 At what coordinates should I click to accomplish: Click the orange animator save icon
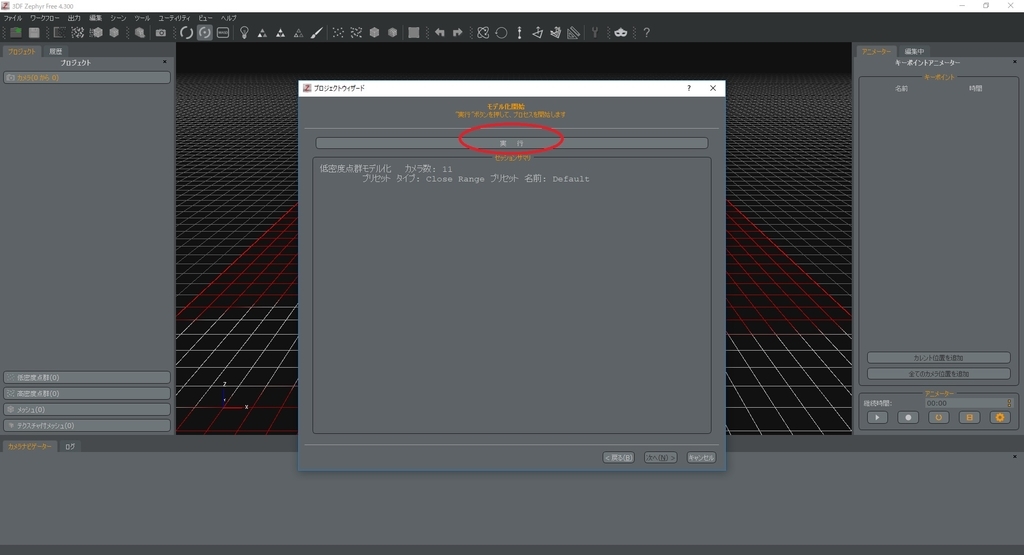(x=969, y=418)
